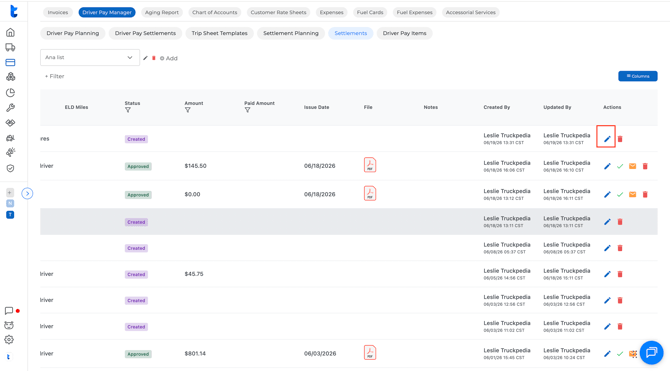Click the Driver Pay Manager pill
The width and height of the screenshot is (670, 371).
[x=107, y=12]
